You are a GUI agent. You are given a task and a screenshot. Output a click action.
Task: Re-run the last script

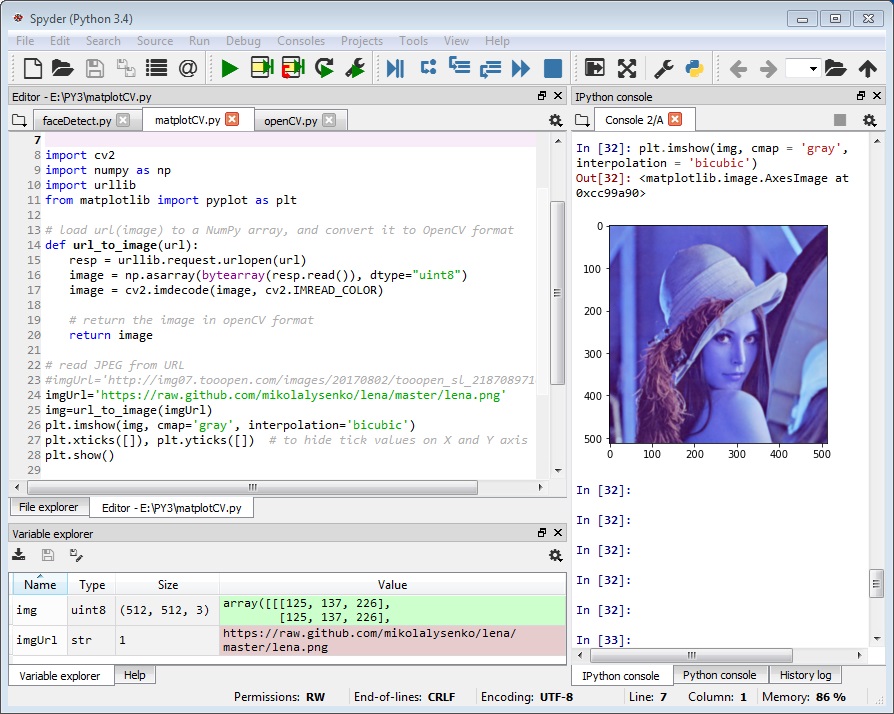coord(324,68)
